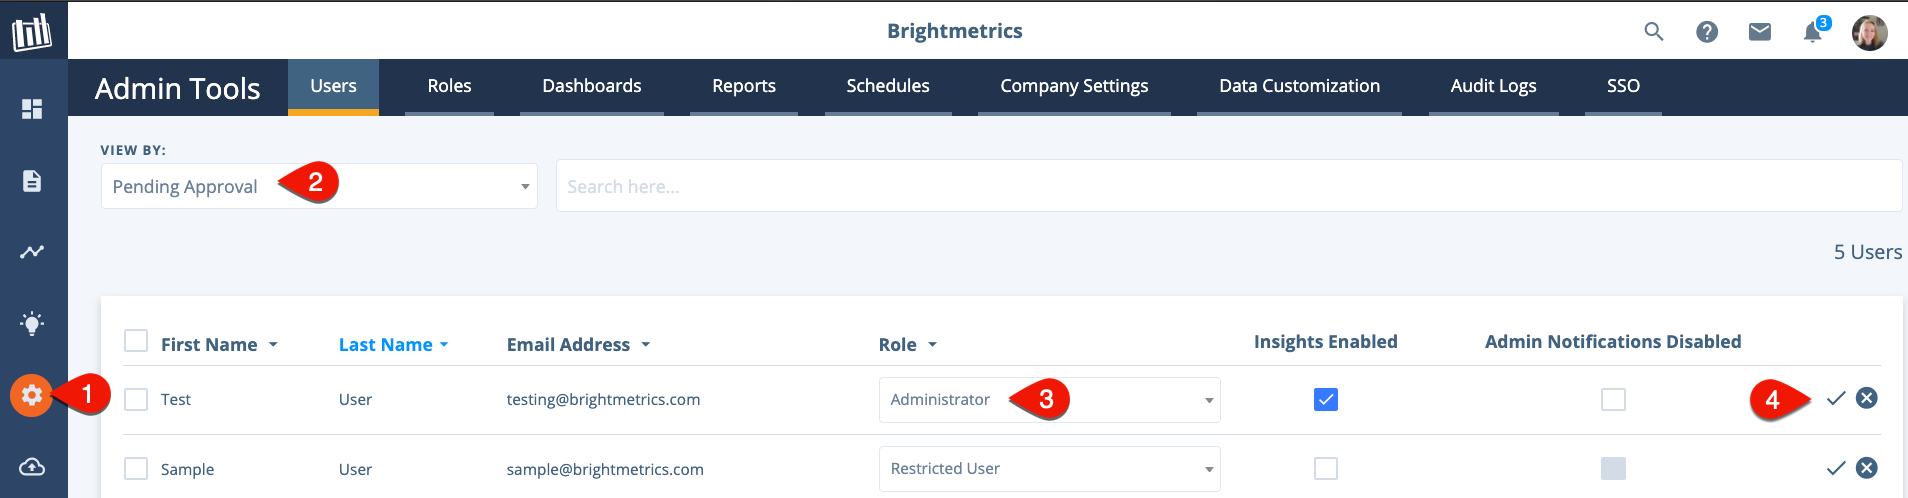The width and height of the screenshot is (1908, 498).
Task: Click Admin Notifications Disabled box for Sample user
Action: coord(1613,468)
